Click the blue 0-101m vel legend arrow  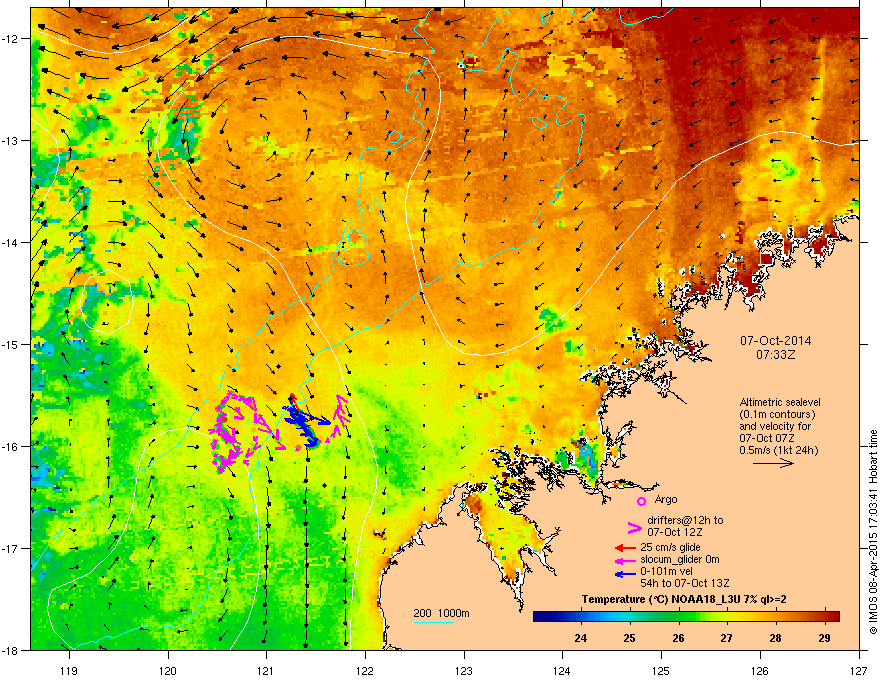[x=625, y=574]
